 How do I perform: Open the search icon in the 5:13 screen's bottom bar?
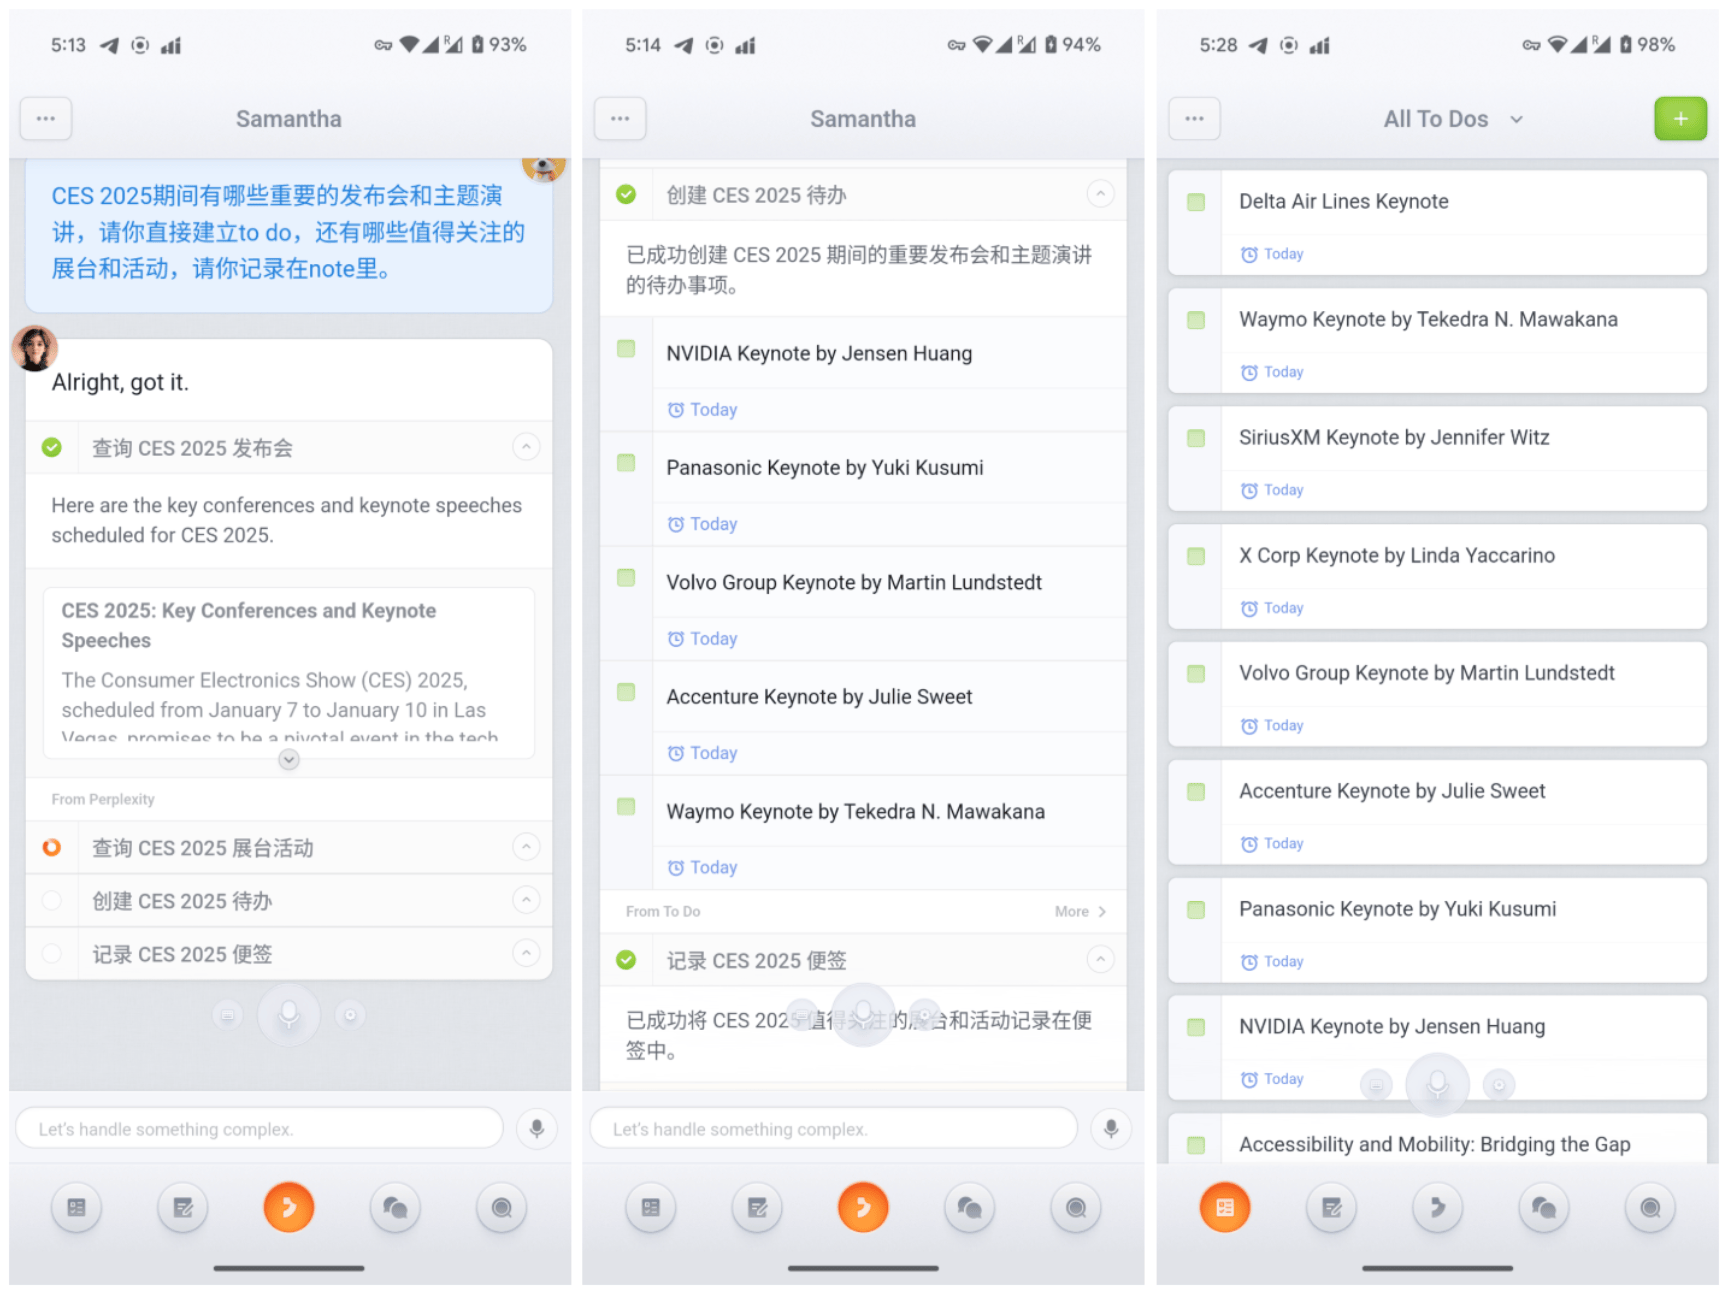[x=502, y=1207]
